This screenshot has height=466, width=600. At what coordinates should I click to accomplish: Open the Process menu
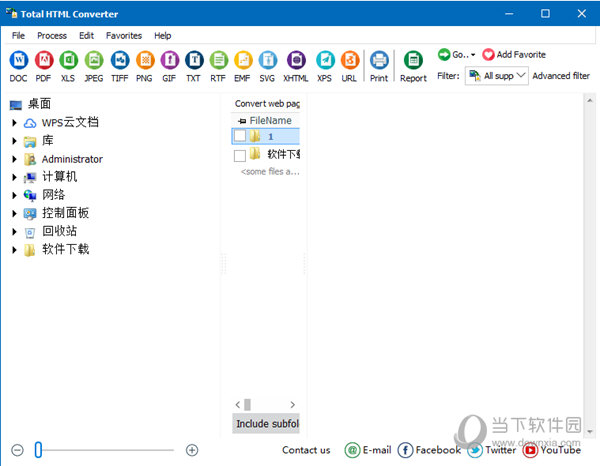pyautogui.click(x=52, y=36)
